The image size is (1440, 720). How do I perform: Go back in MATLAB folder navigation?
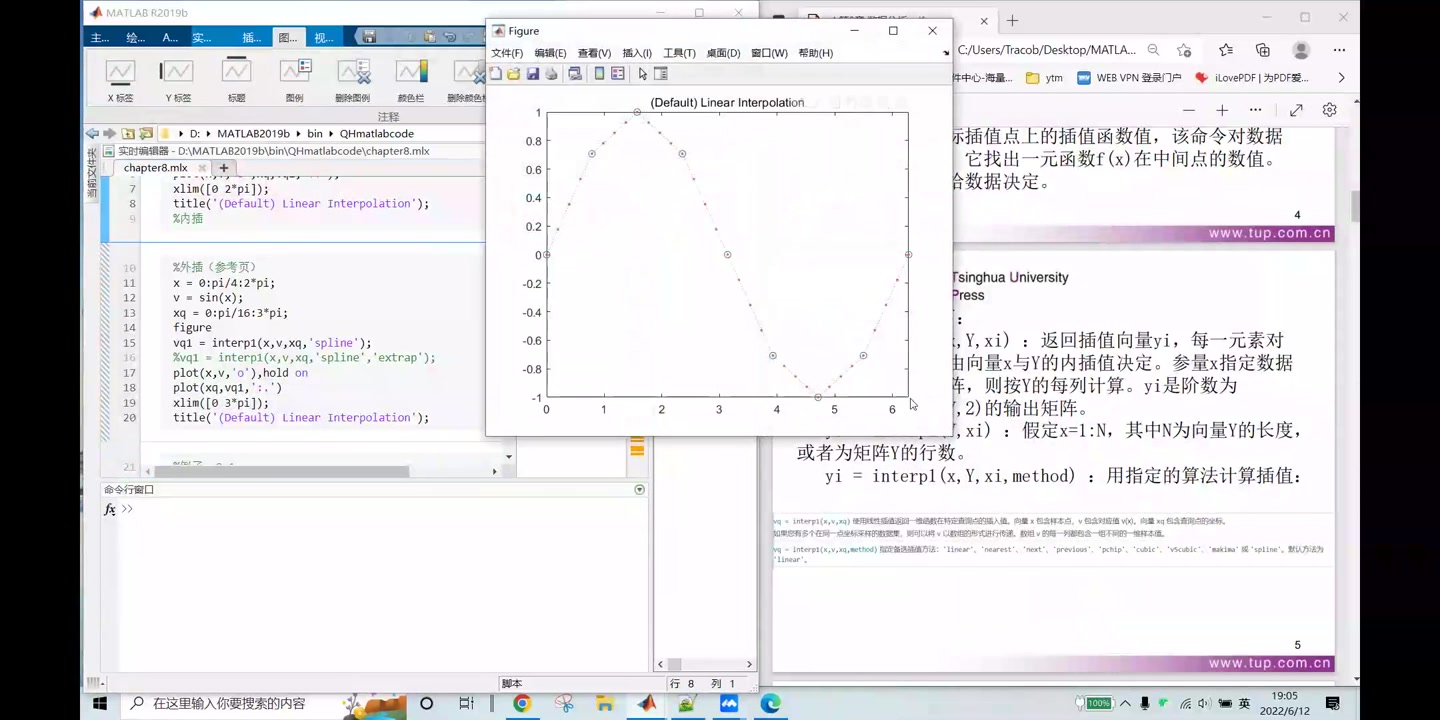click(92, 133)
